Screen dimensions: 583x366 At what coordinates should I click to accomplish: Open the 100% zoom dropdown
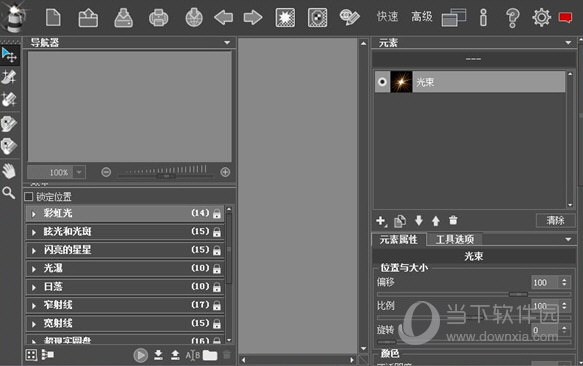point(79,172)
